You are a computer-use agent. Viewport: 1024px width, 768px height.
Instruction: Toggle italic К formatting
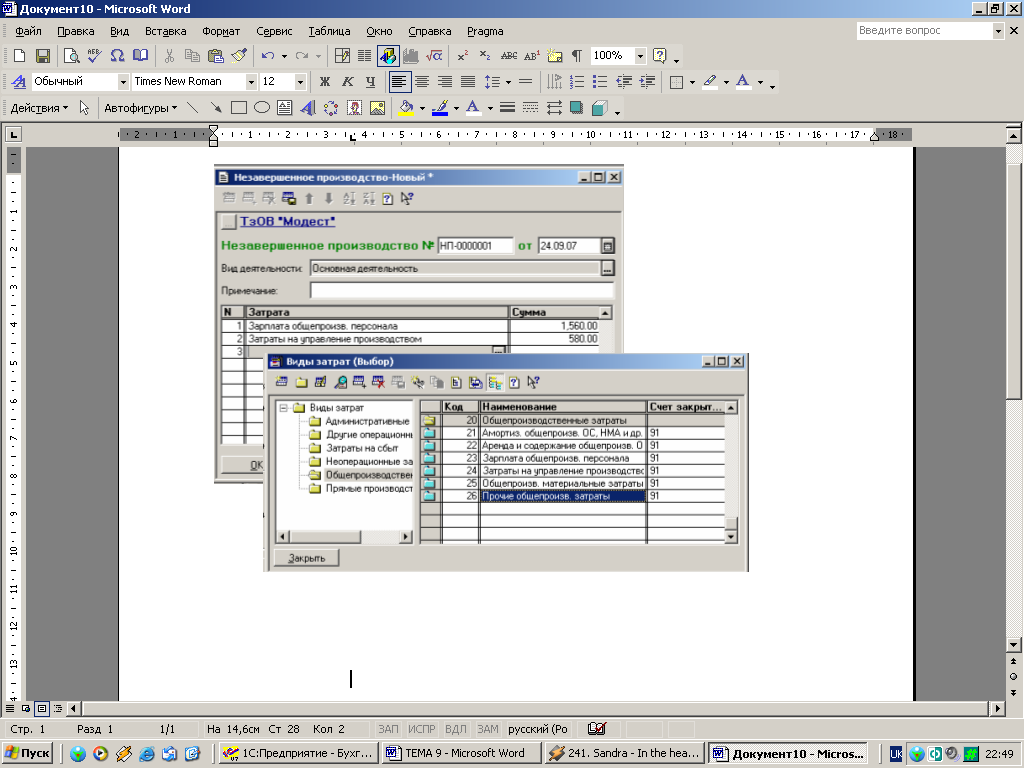tap(347, 82)
